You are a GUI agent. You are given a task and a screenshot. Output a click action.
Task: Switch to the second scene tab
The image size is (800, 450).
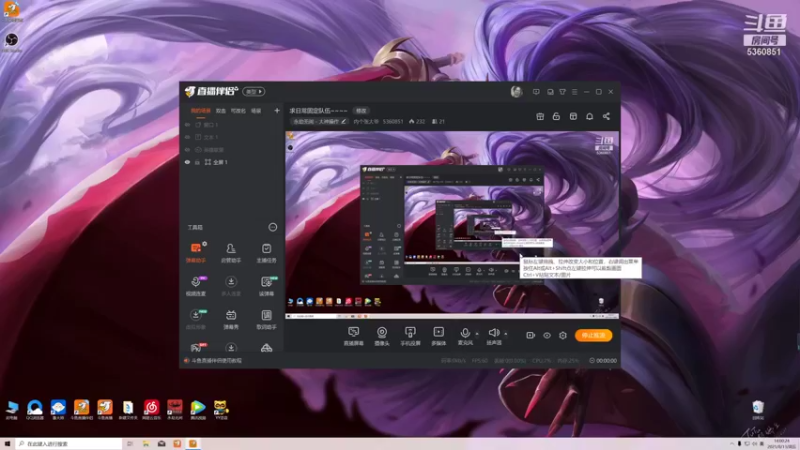(x=220, y=111)
